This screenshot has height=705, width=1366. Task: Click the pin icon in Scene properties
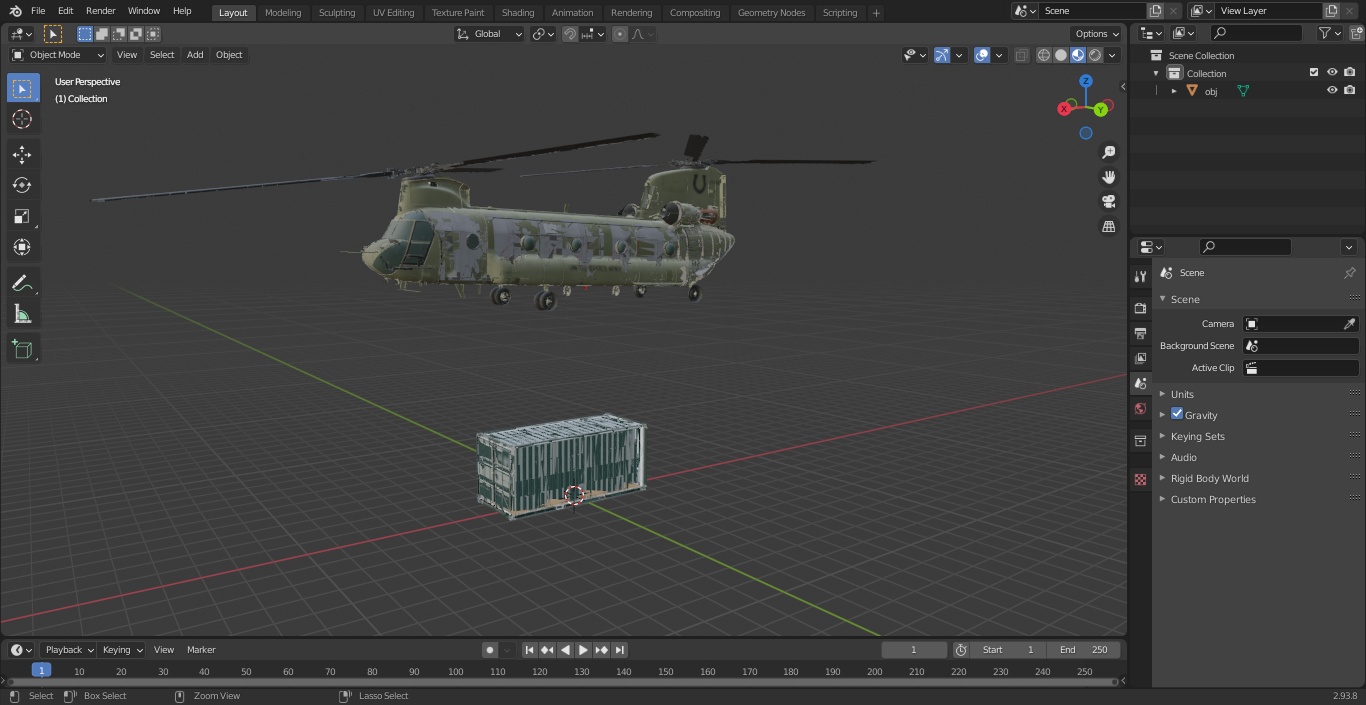point(1349,273)
